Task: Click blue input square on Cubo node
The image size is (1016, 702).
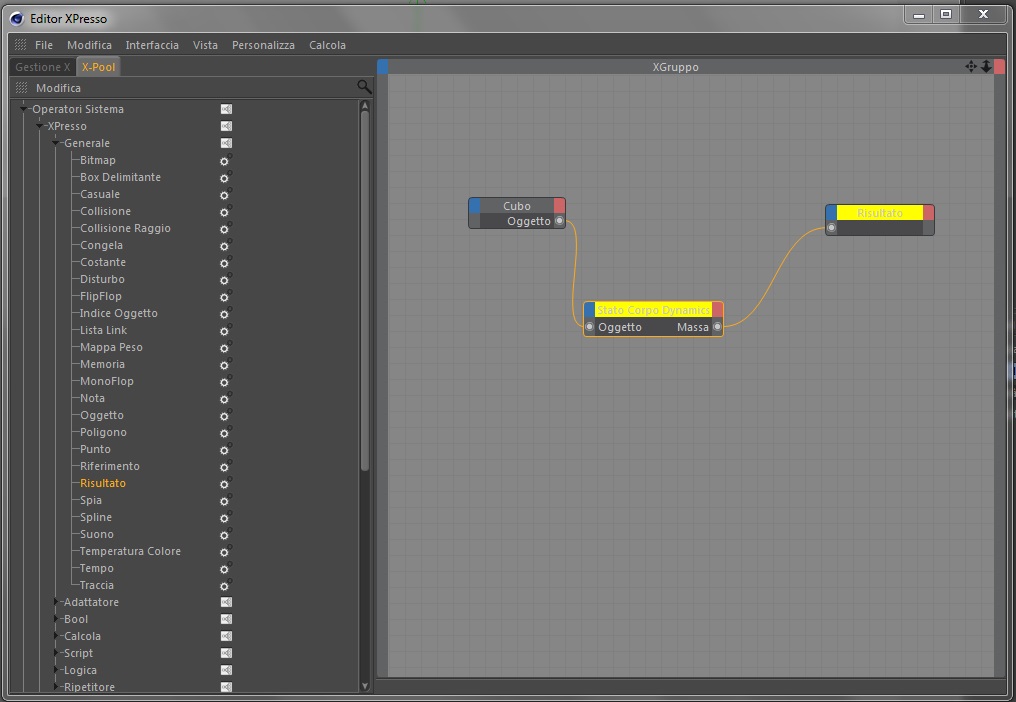Action: [x=474, y=205]
